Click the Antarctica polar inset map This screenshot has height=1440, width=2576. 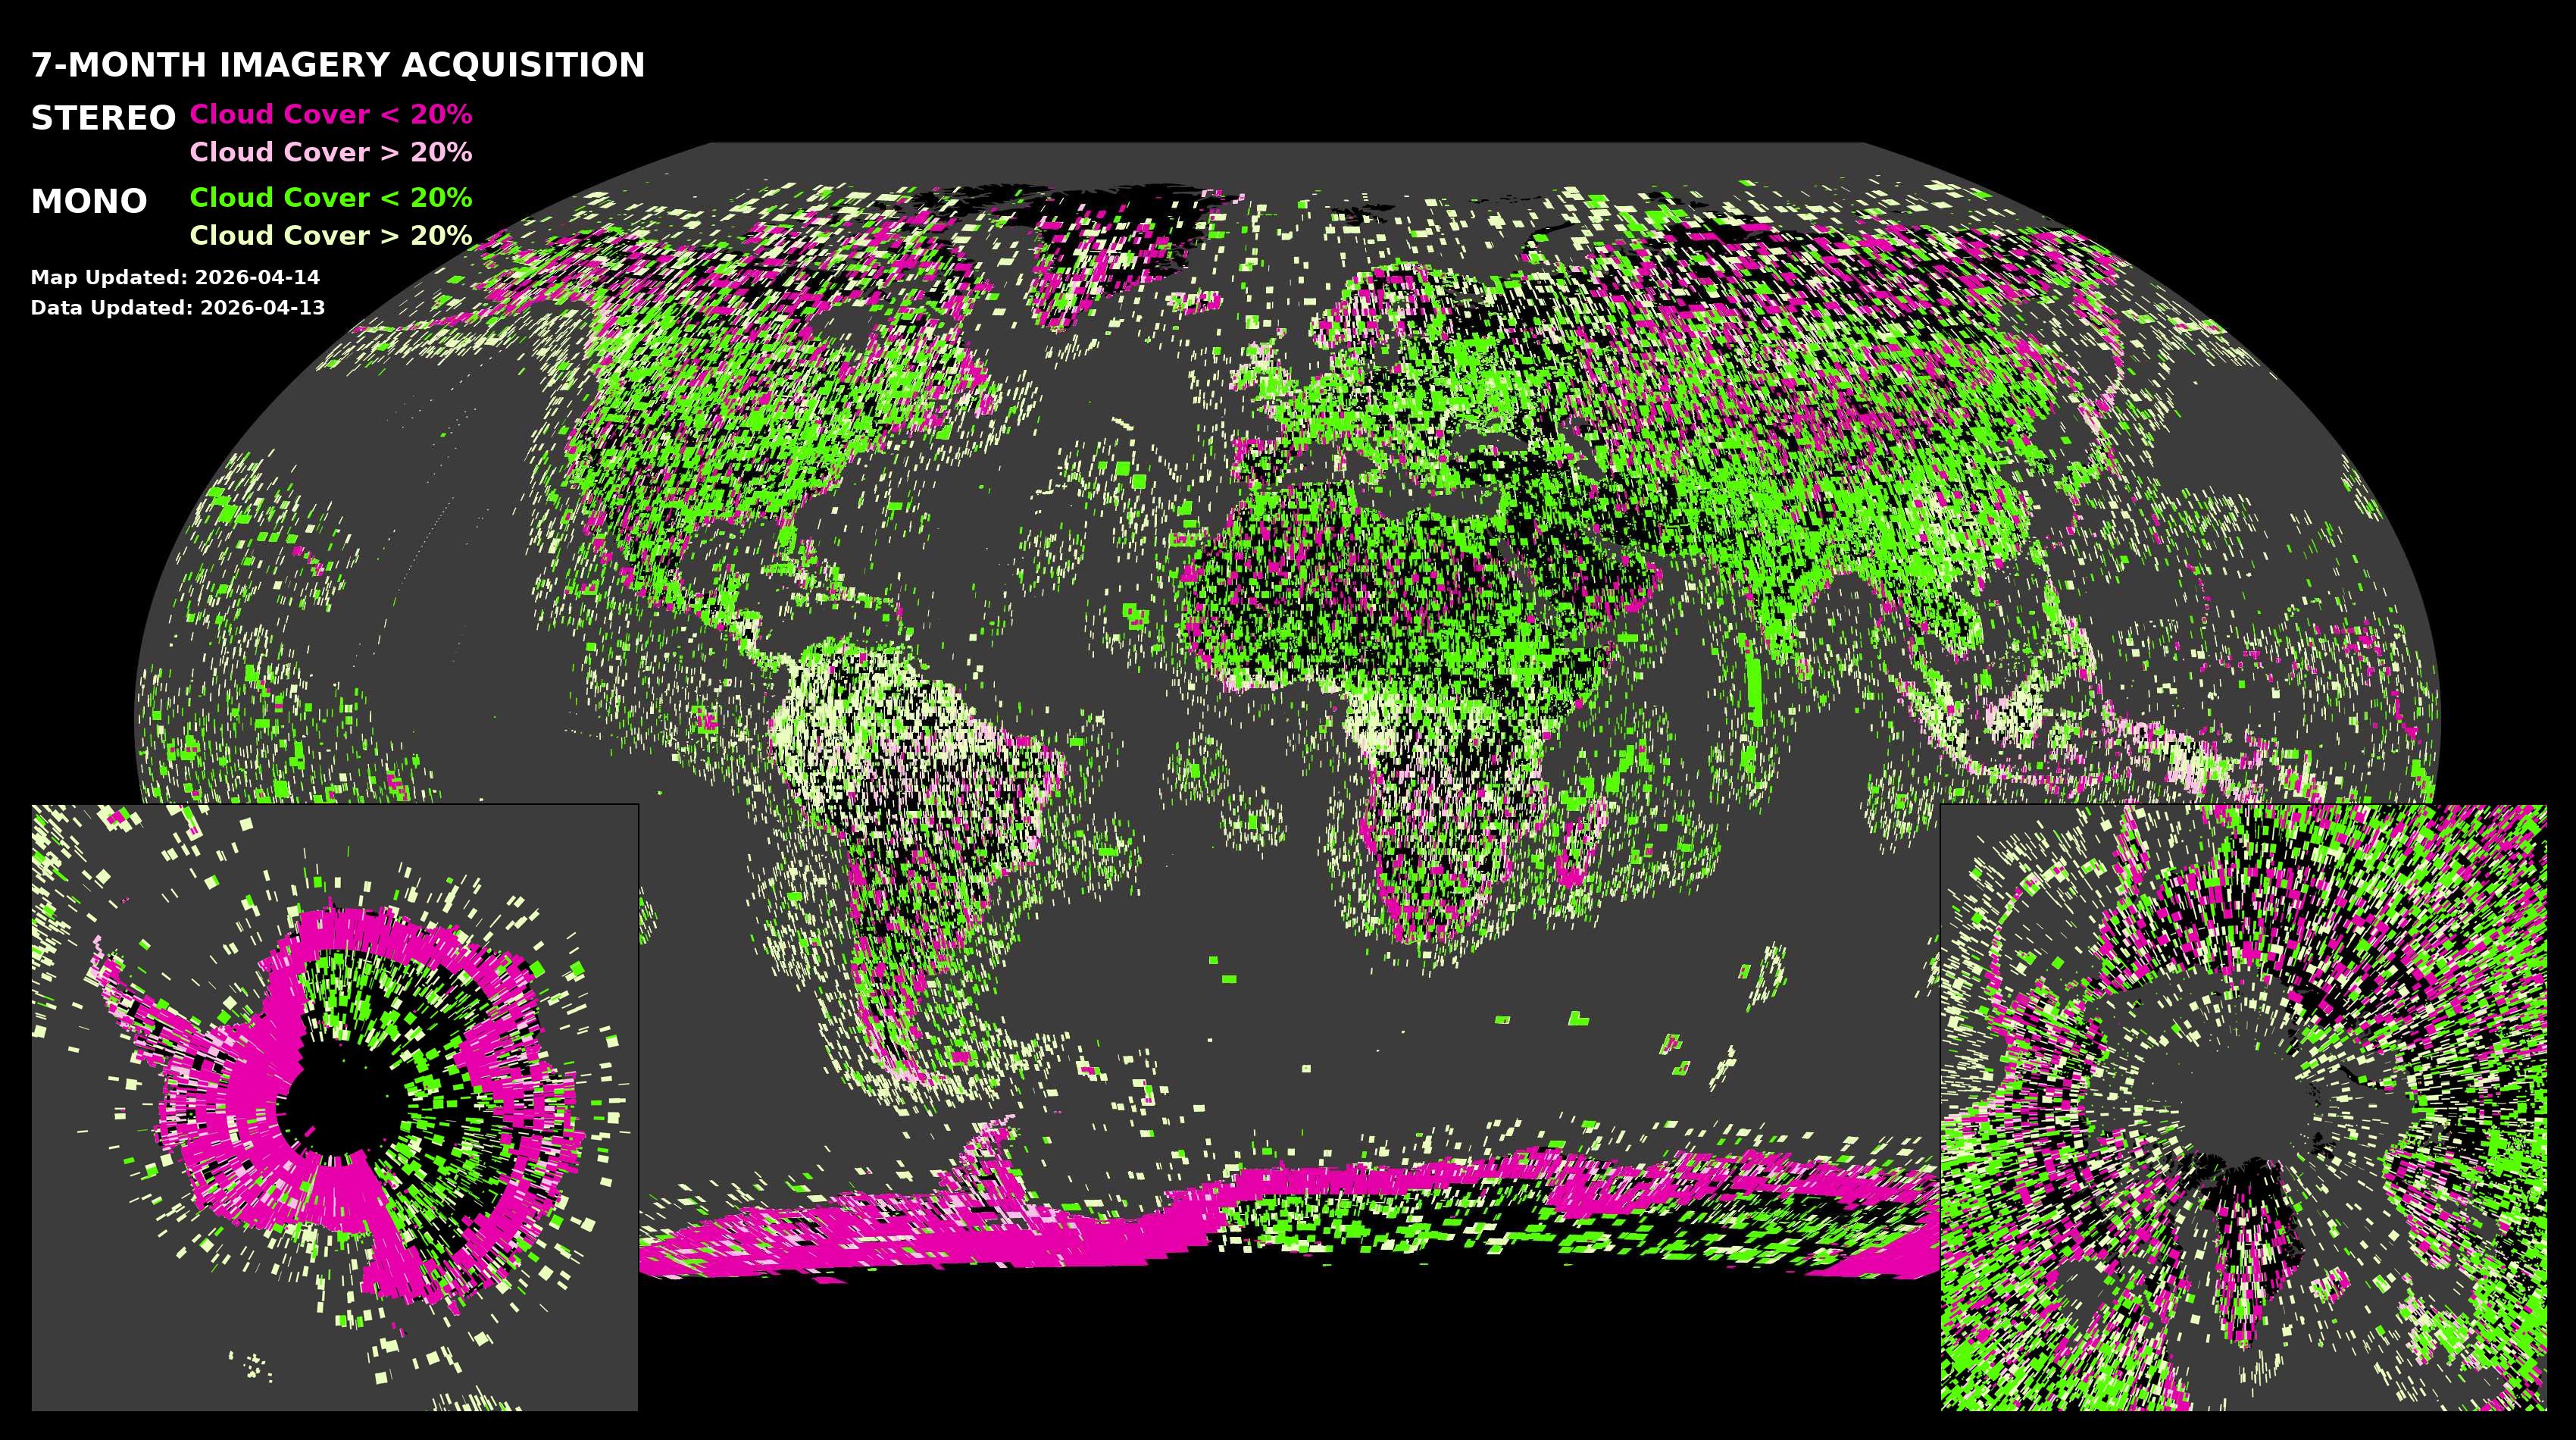coord(334,1107)
